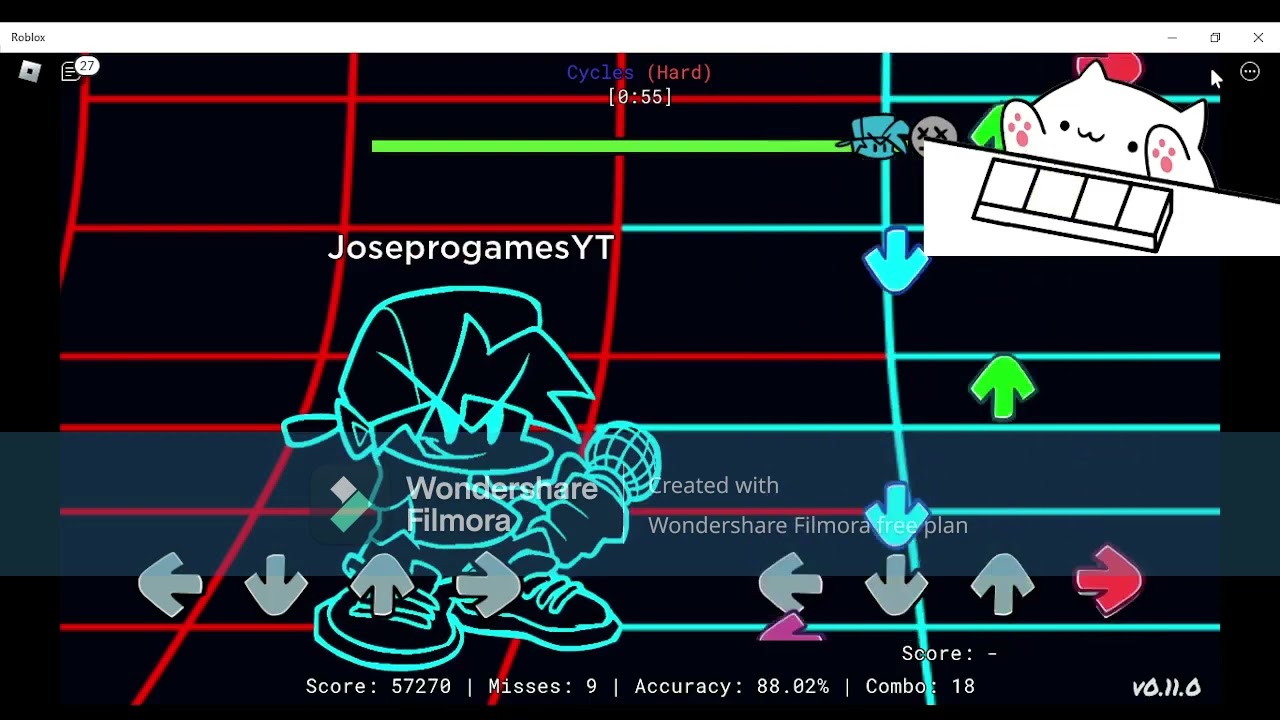This screenshot has height=720, width=1280.
Task: Click the Accuracy: 88.02% readout
Action: point(732,687)
